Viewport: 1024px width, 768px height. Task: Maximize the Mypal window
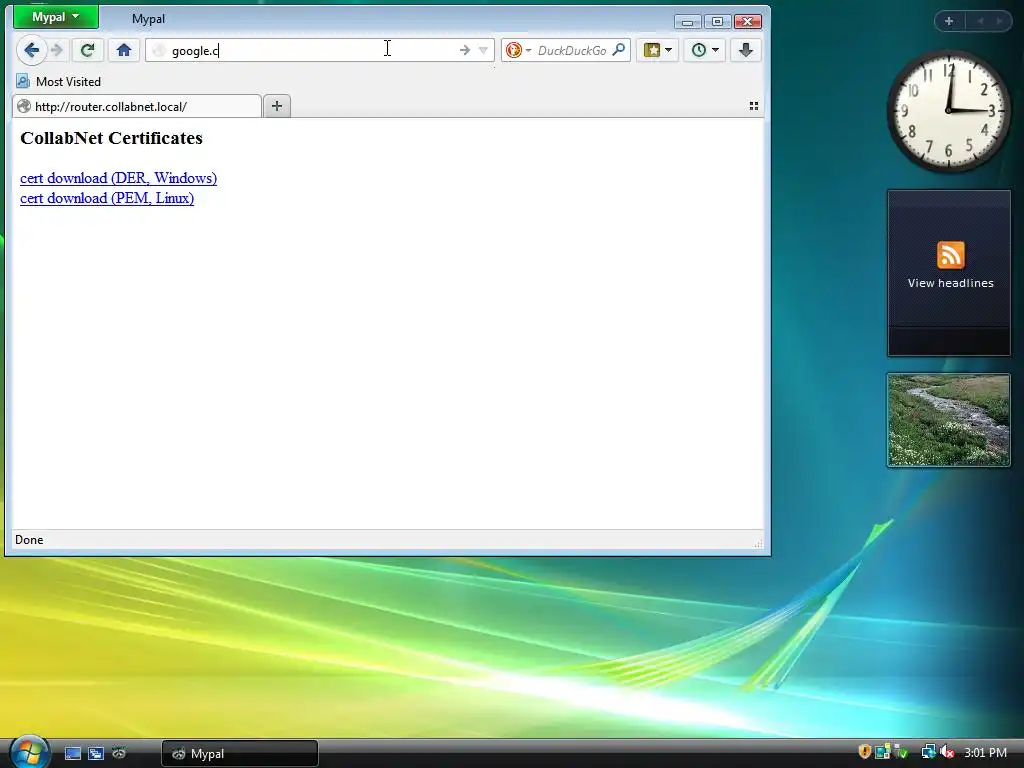[717, 22]
